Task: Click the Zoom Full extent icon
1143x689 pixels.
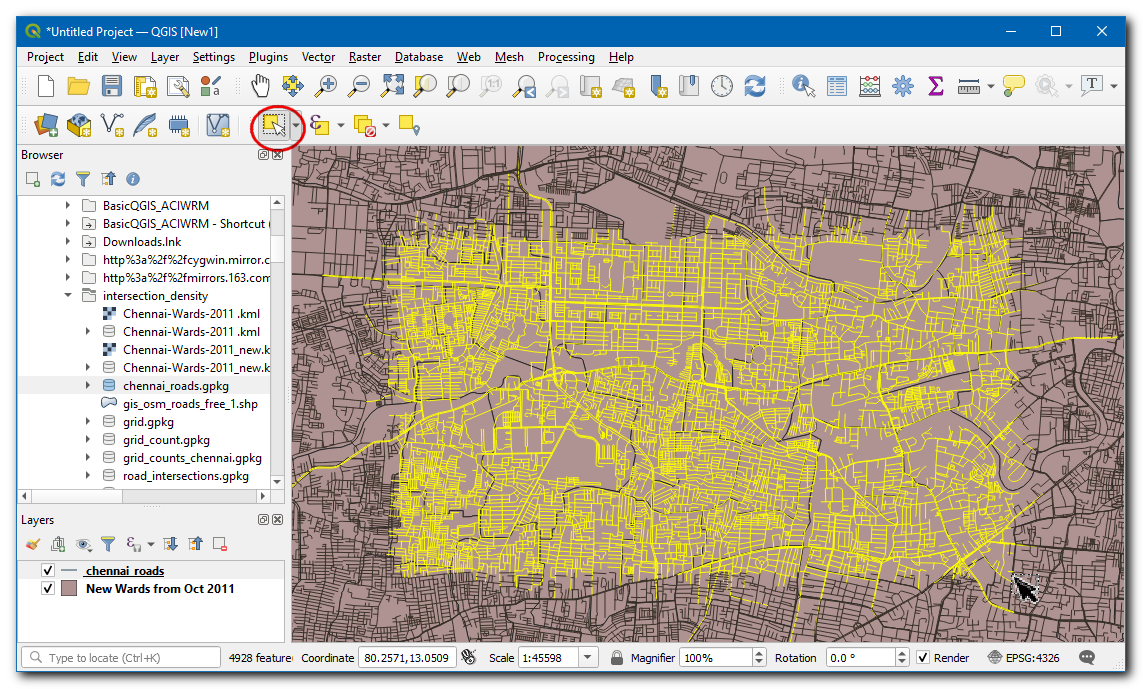Action: pyautogui.click(x=392, y=86)
